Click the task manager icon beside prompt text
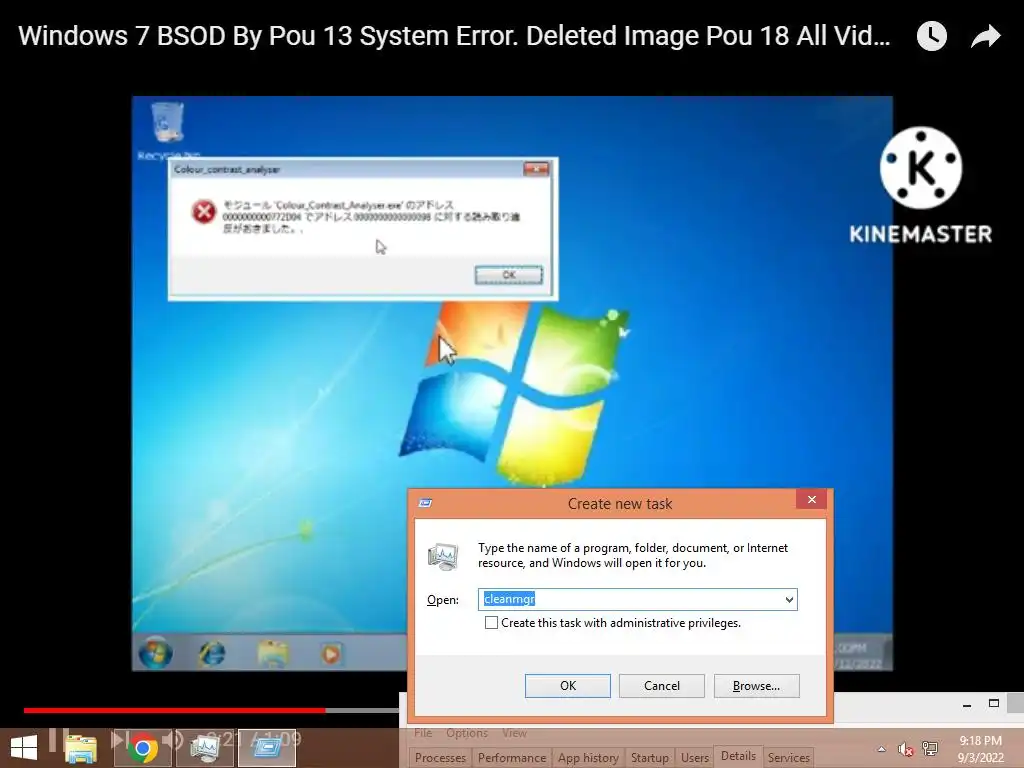This screenshot has height=768, width=1024. tap(443, 556)
